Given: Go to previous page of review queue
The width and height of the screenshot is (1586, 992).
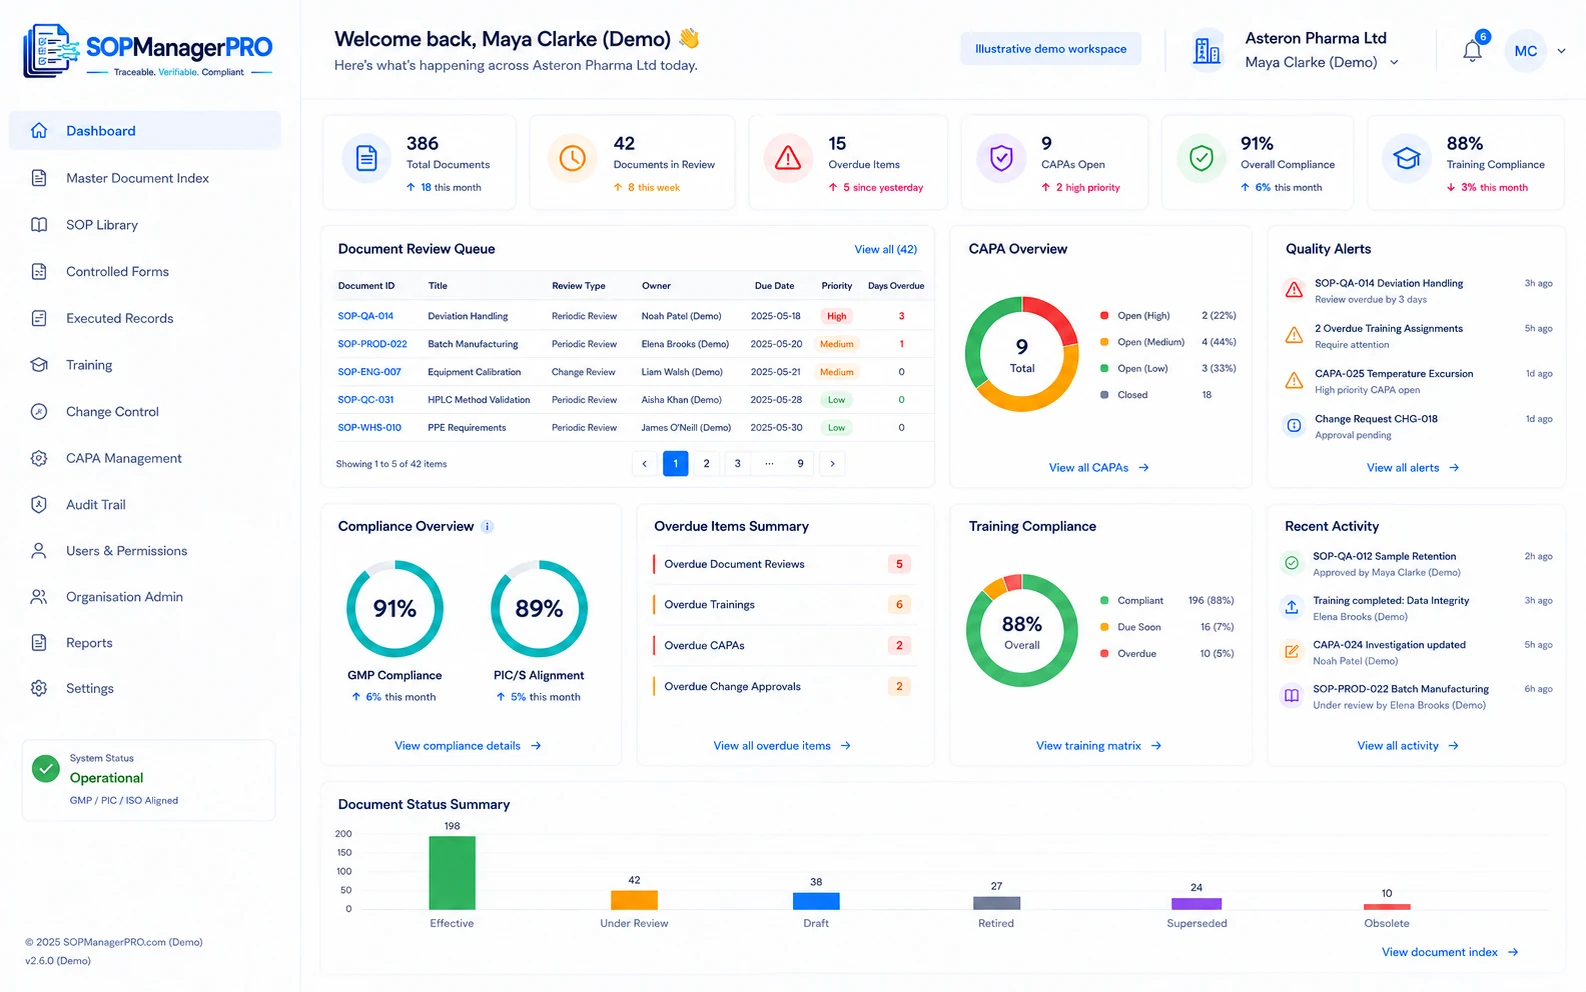Looking at the screenshot, I should click(645, 464).
